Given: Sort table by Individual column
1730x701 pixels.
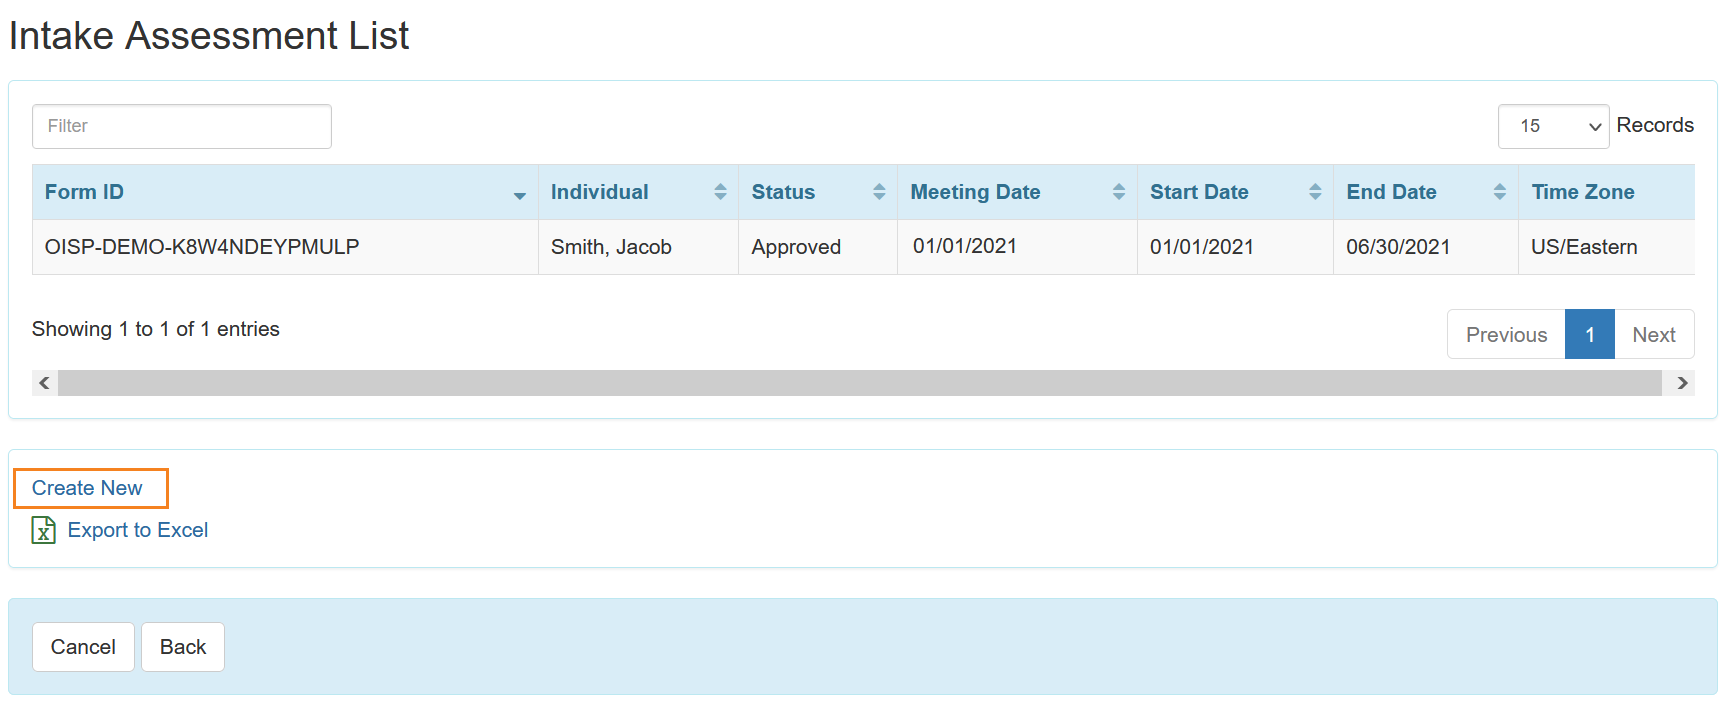Looking at the screenshot, I should coord(720,192).
